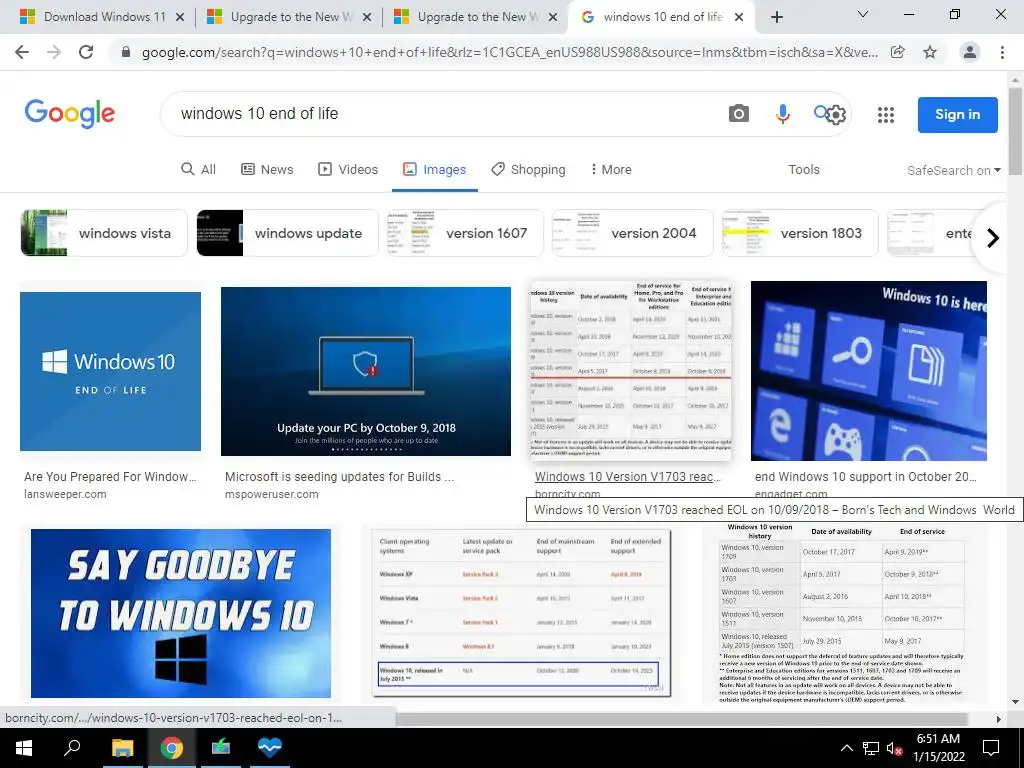This screenshot has height=768, width=1024.
Task: Bookmark this page with the star
Action: [x=930, y=52]
